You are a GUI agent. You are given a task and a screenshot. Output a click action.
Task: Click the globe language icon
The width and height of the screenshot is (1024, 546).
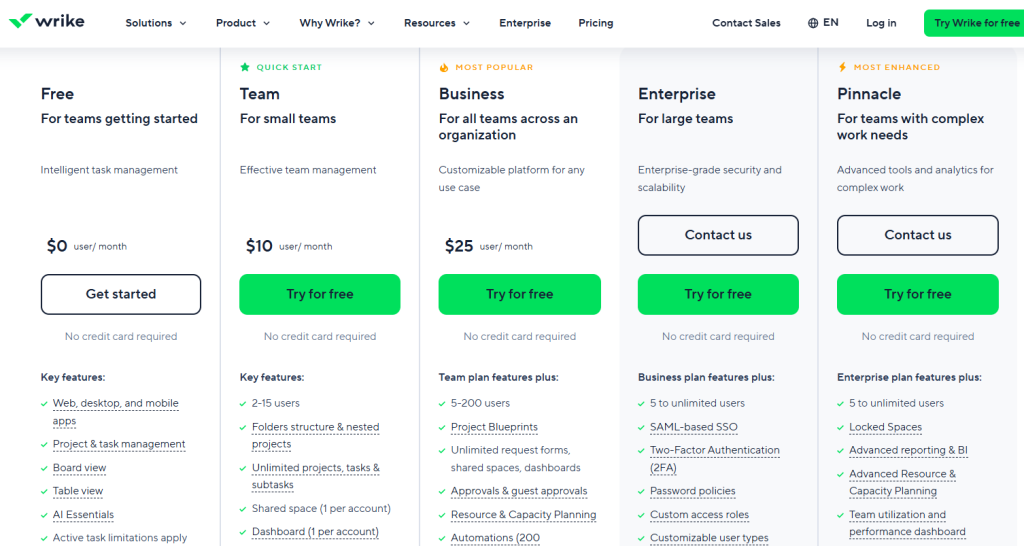[813, 23]
